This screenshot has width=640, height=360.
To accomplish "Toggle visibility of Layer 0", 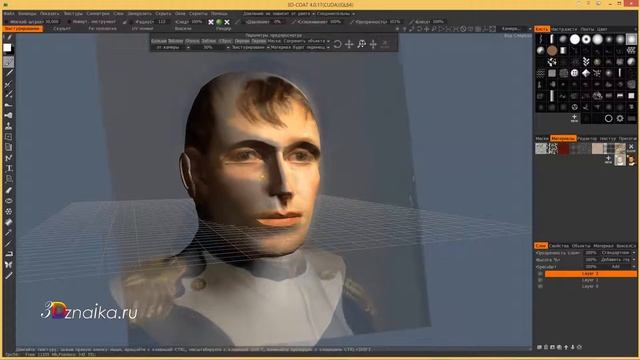I will (540, 286).
